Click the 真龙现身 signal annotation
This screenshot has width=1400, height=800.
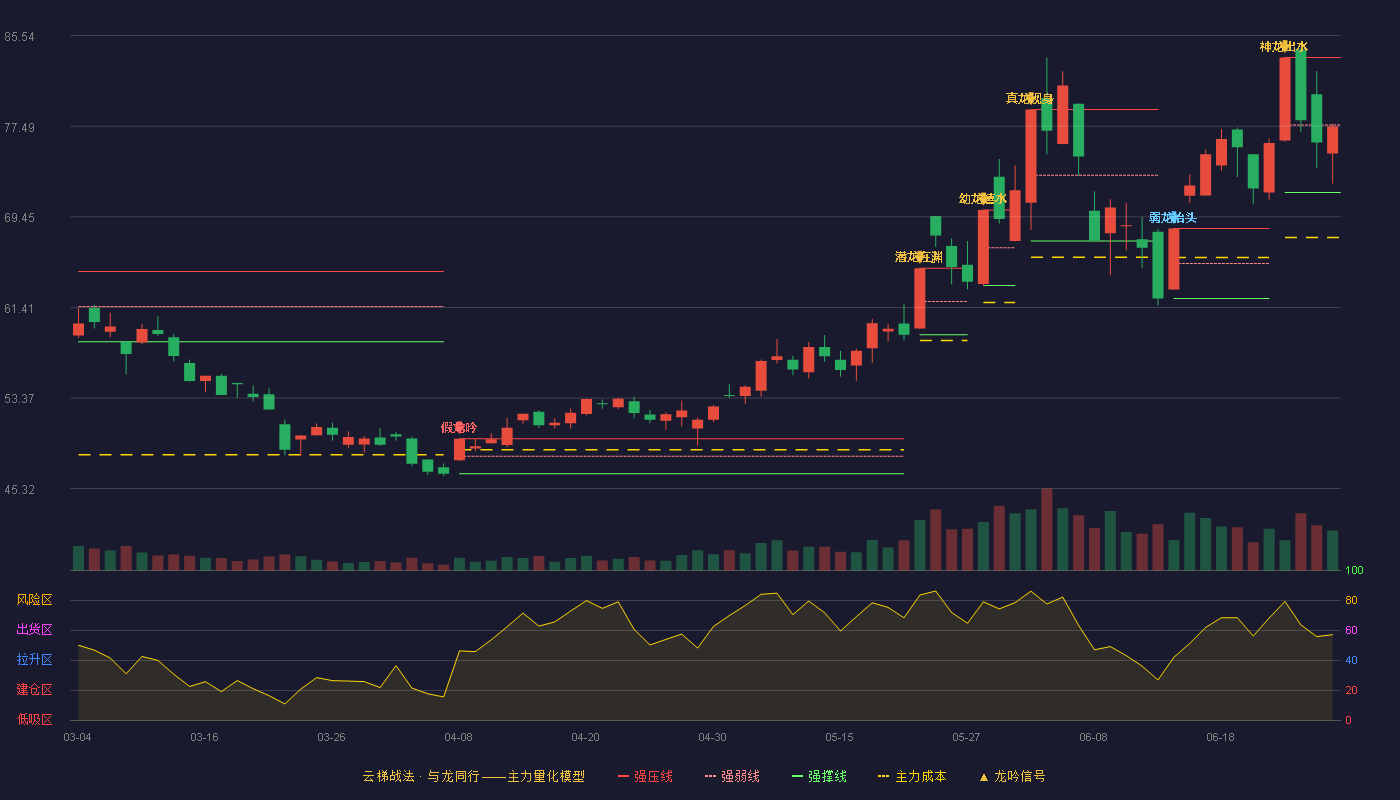[x=1030, y=99]
